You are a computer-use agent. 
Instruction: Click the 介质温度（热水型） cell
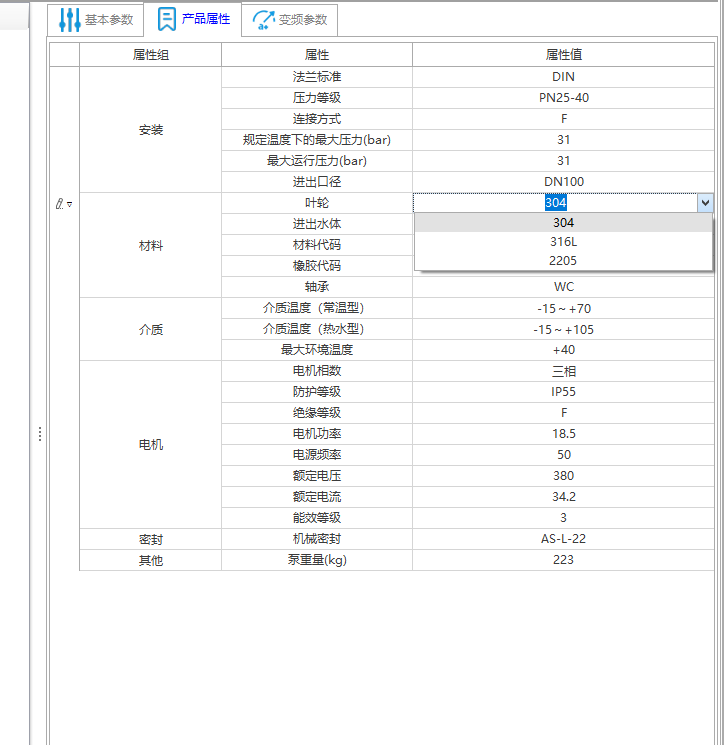pyautogui.click(x=317, y=329)
